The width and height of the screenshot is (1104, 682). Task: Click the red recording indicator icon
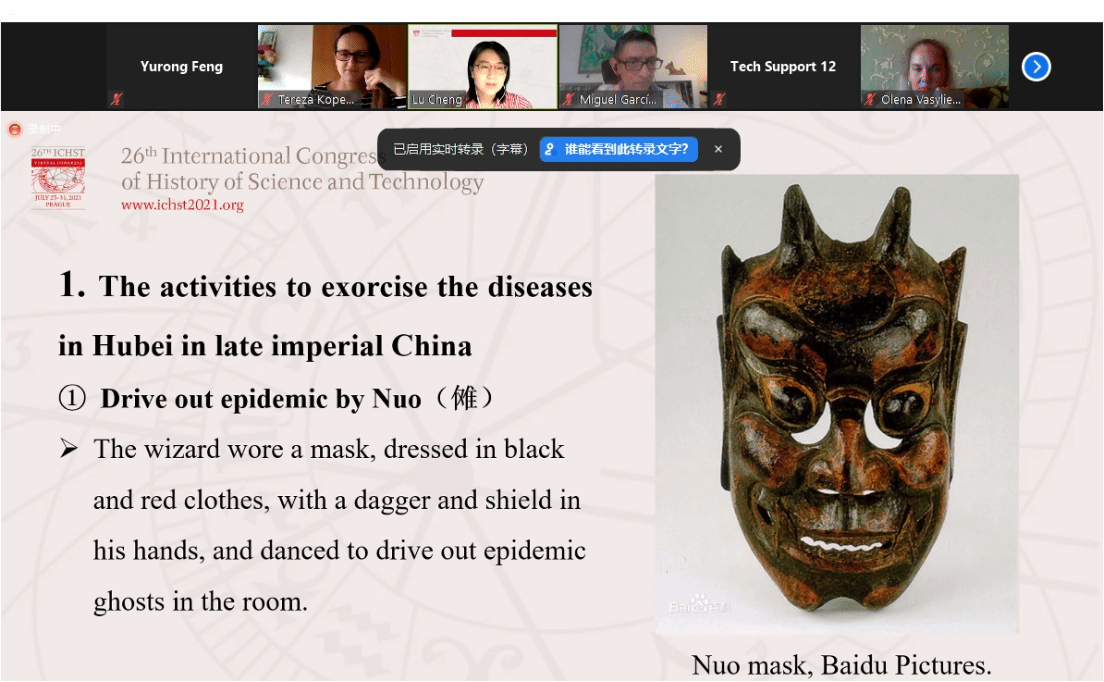click(14, 129)
